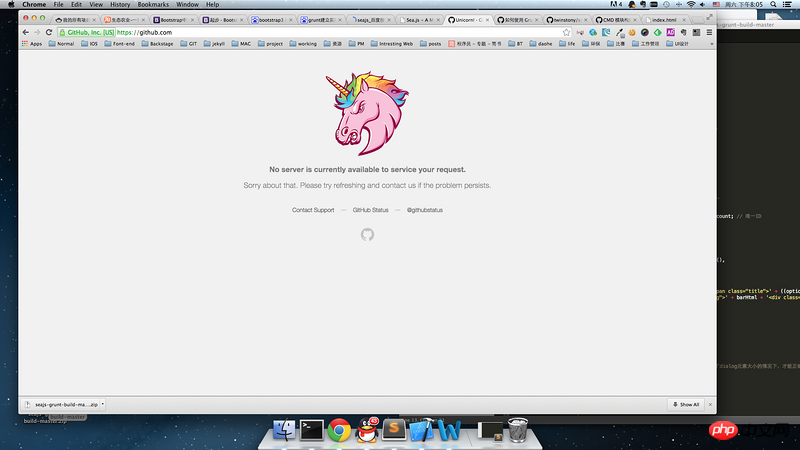Open Spotlight search in menu bar
The height and width of the screenshot is (450, 800).
point(773,4)
